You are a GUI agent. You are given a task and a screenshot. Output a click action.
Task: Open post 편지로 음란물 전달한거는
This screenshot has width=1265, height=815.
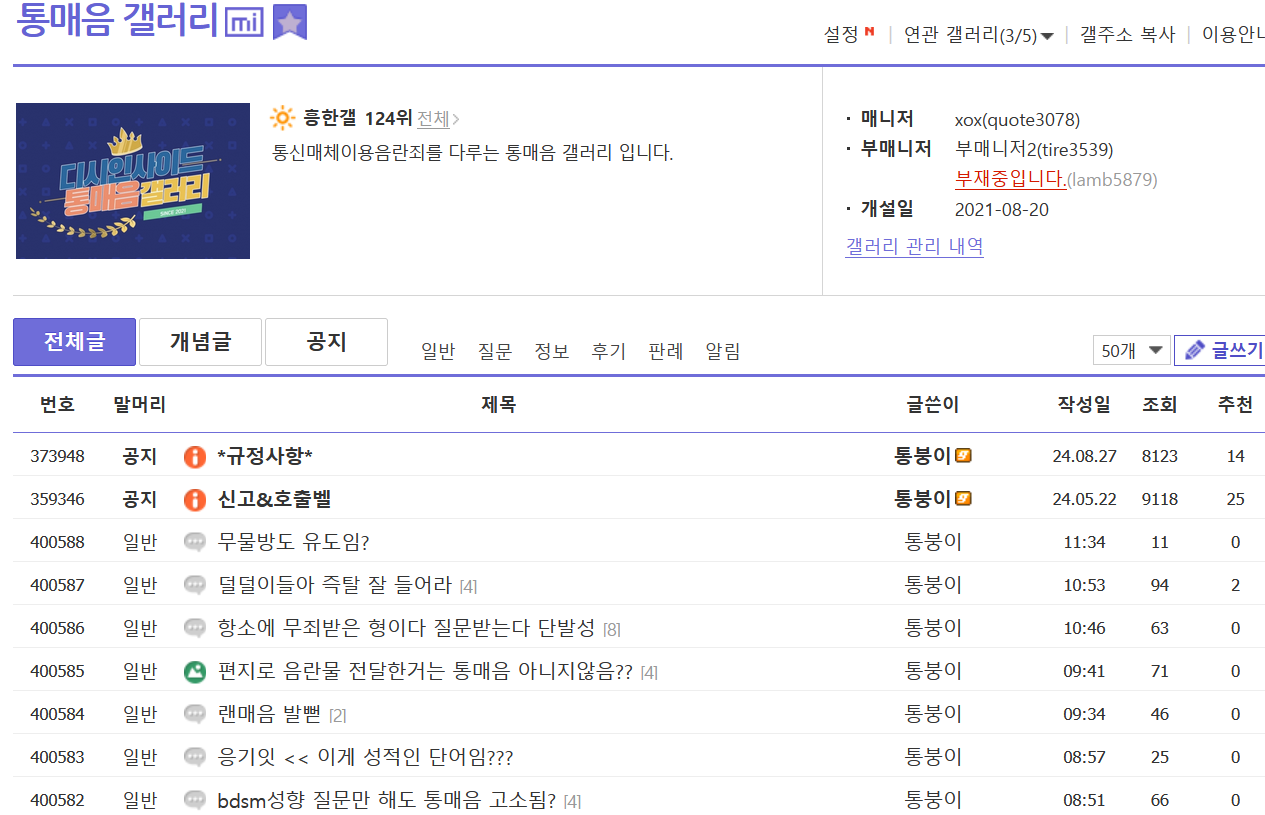point(425,671)
